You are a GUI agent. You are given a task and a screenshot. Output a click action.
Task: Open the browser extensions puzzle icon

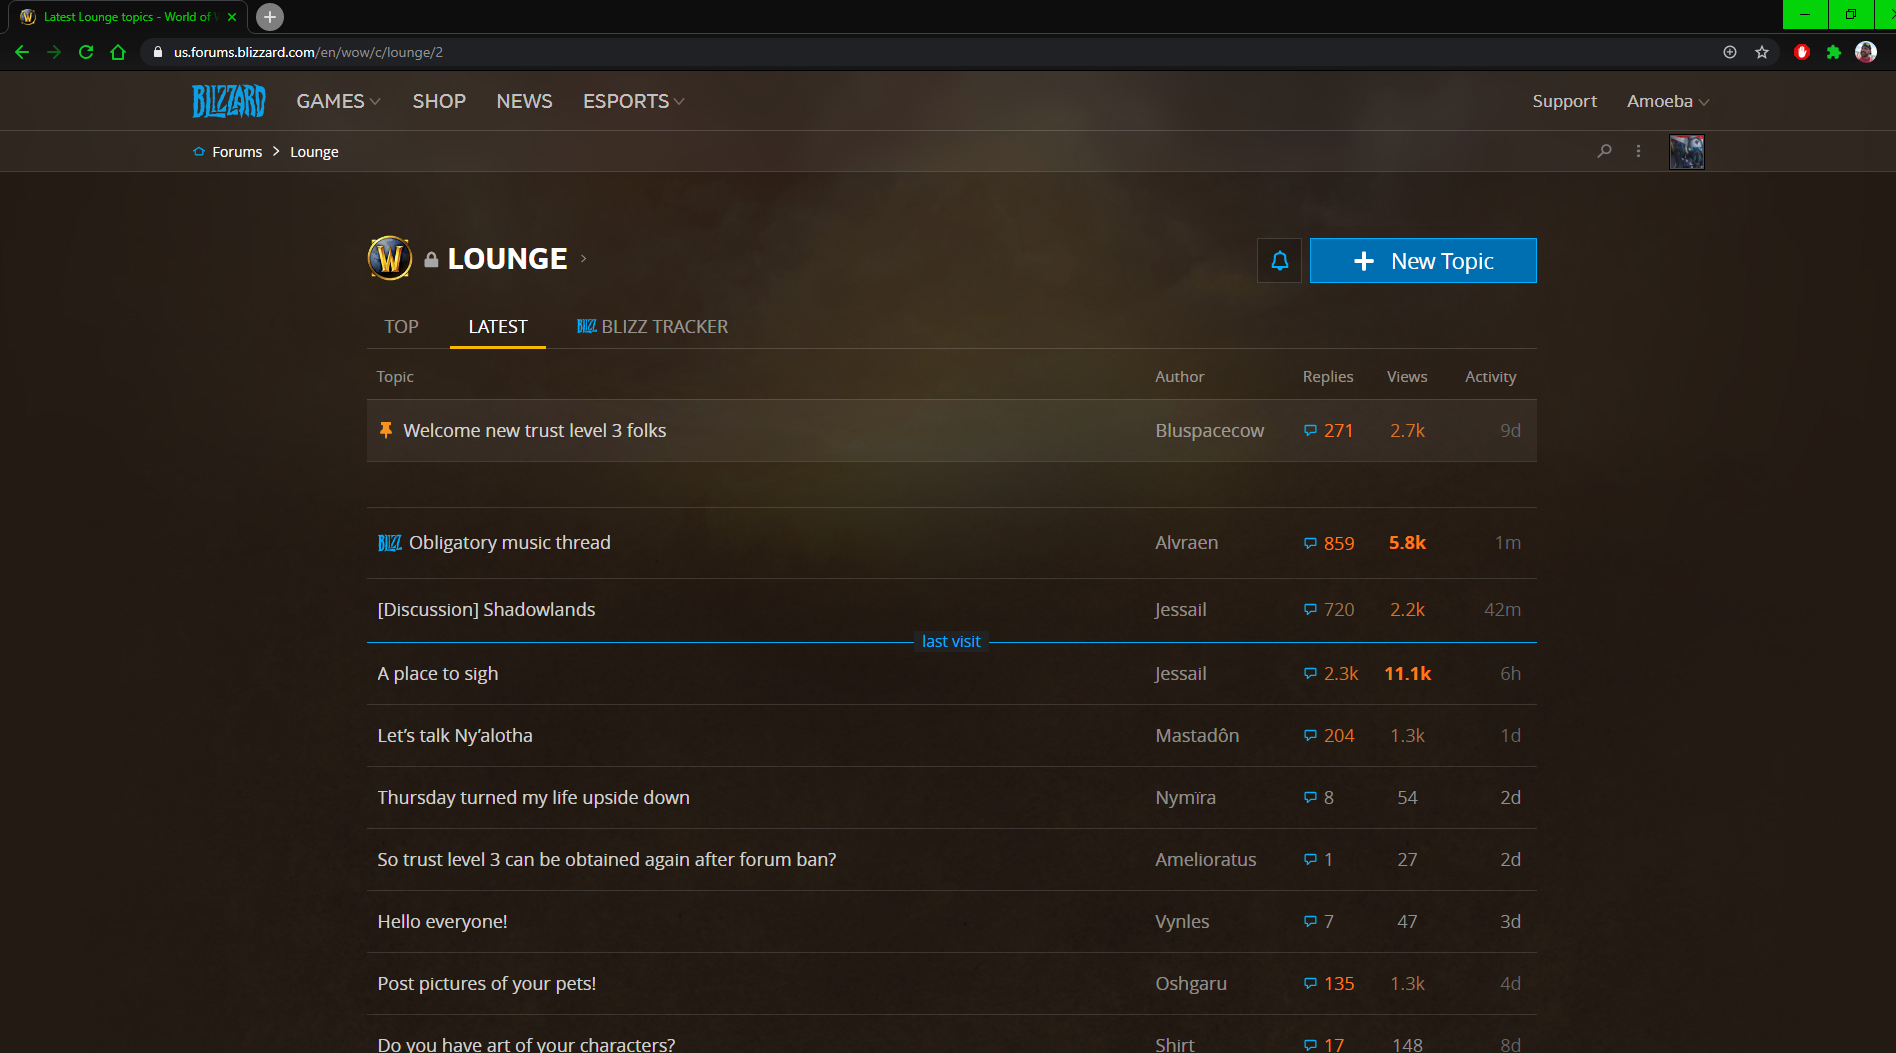pos(1834,52)
